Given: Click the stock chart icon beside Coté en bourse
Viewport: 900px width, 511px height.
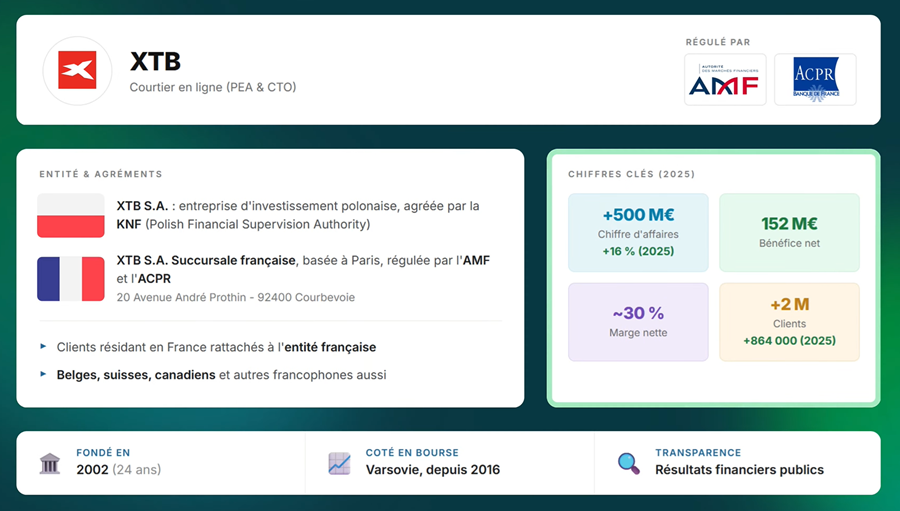Looking at the screenshot, I should point(339,463).
